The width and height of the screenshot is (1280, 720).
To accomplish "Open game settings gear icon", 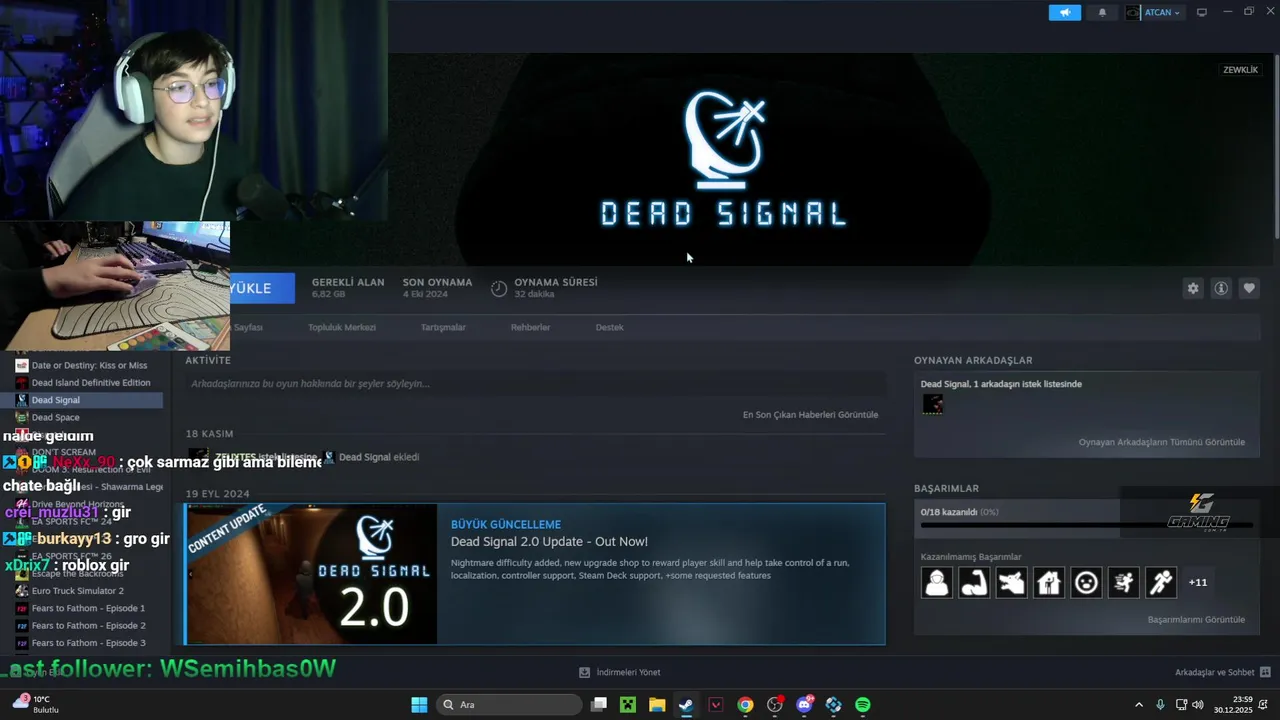I will pos(1193,288).
